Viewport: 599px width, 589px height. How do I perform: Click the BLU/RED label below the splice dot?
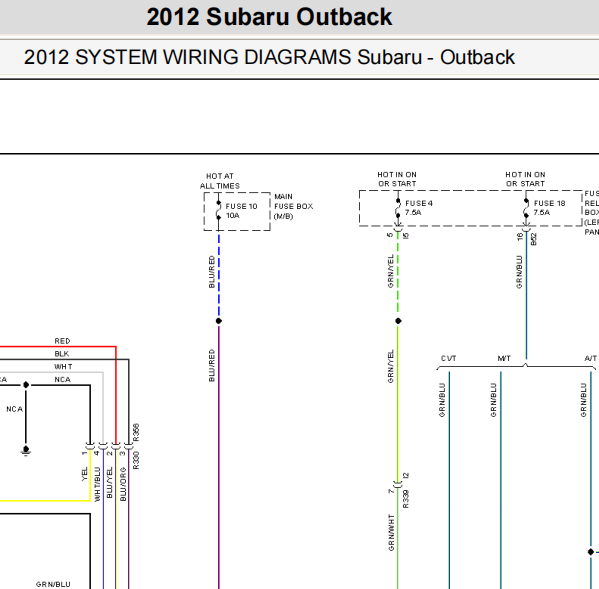point(212,365)
